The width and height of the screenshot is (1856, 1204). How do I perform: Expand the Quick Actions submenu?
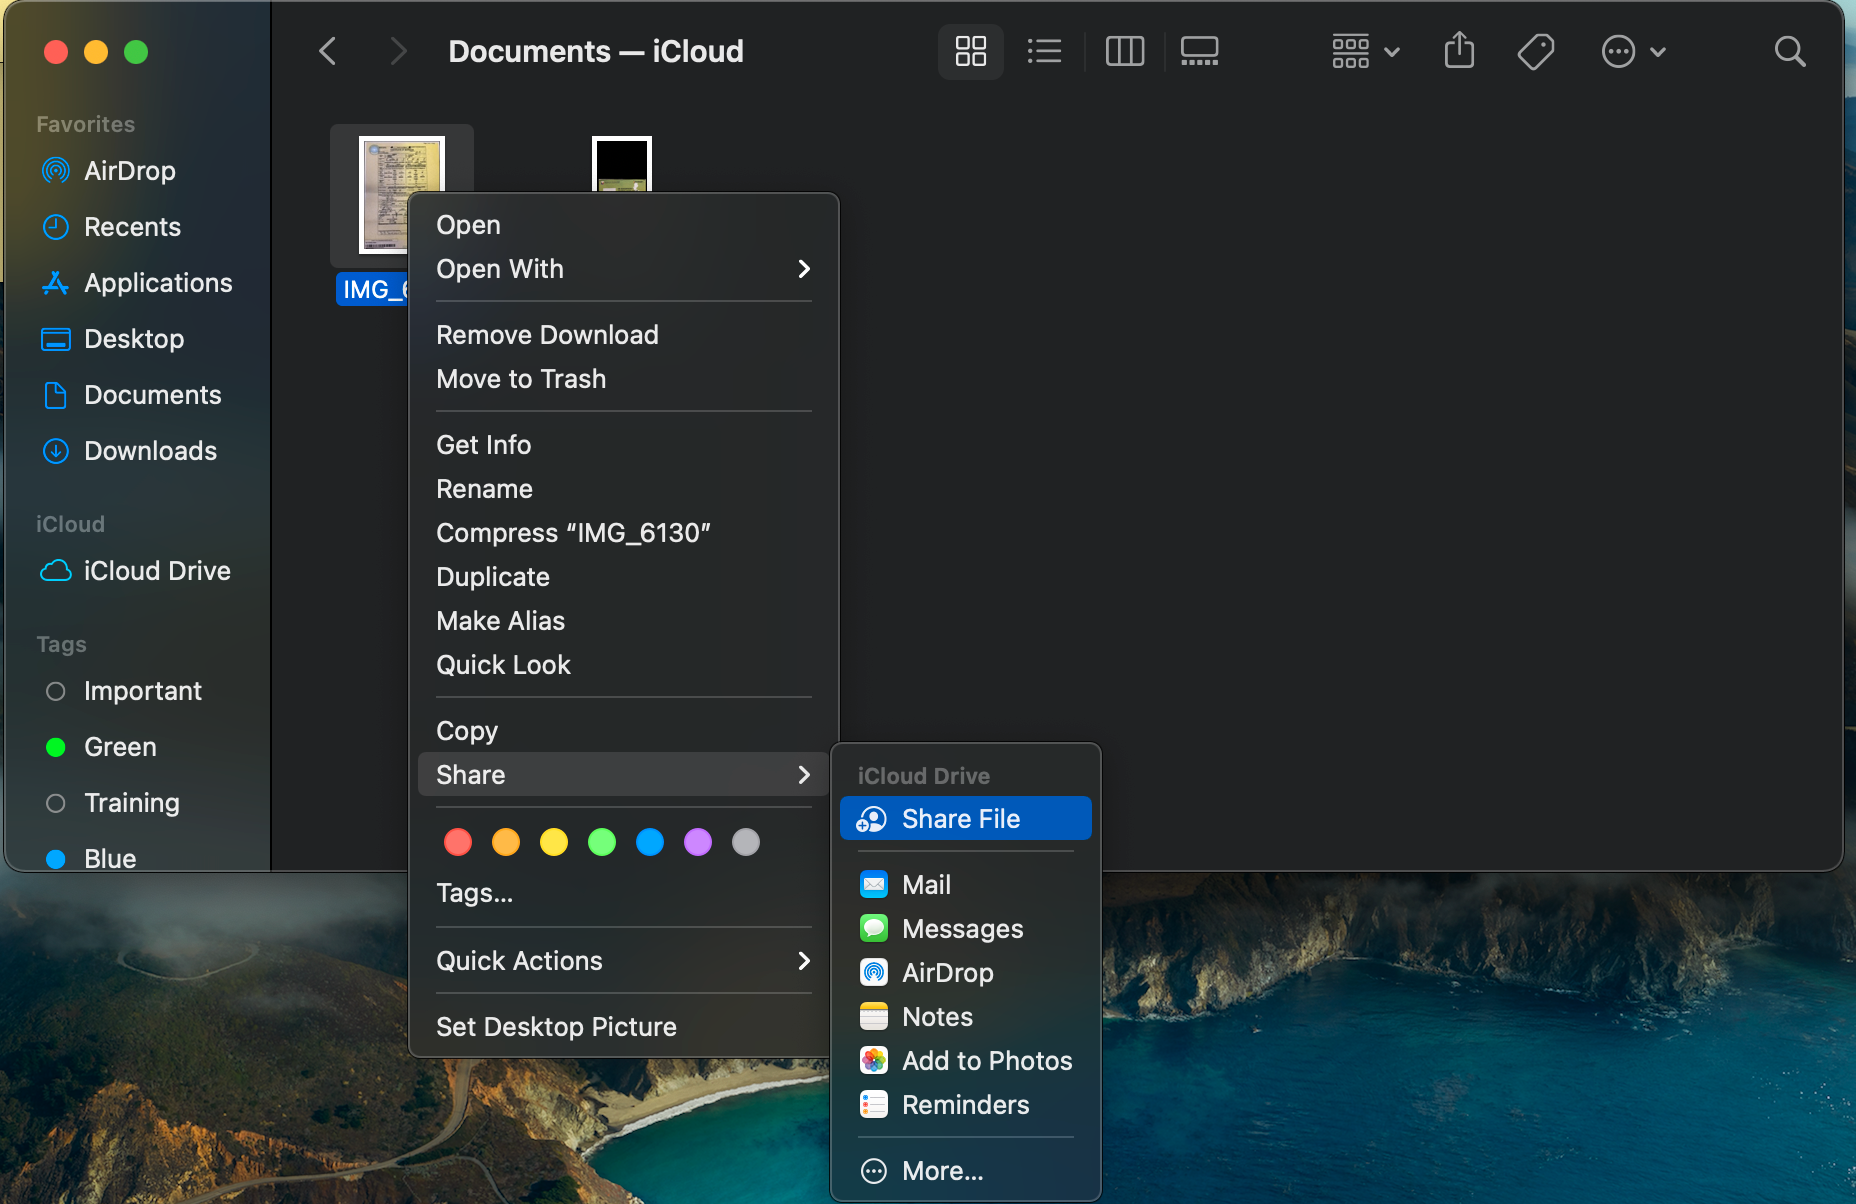tap(623, 961)
